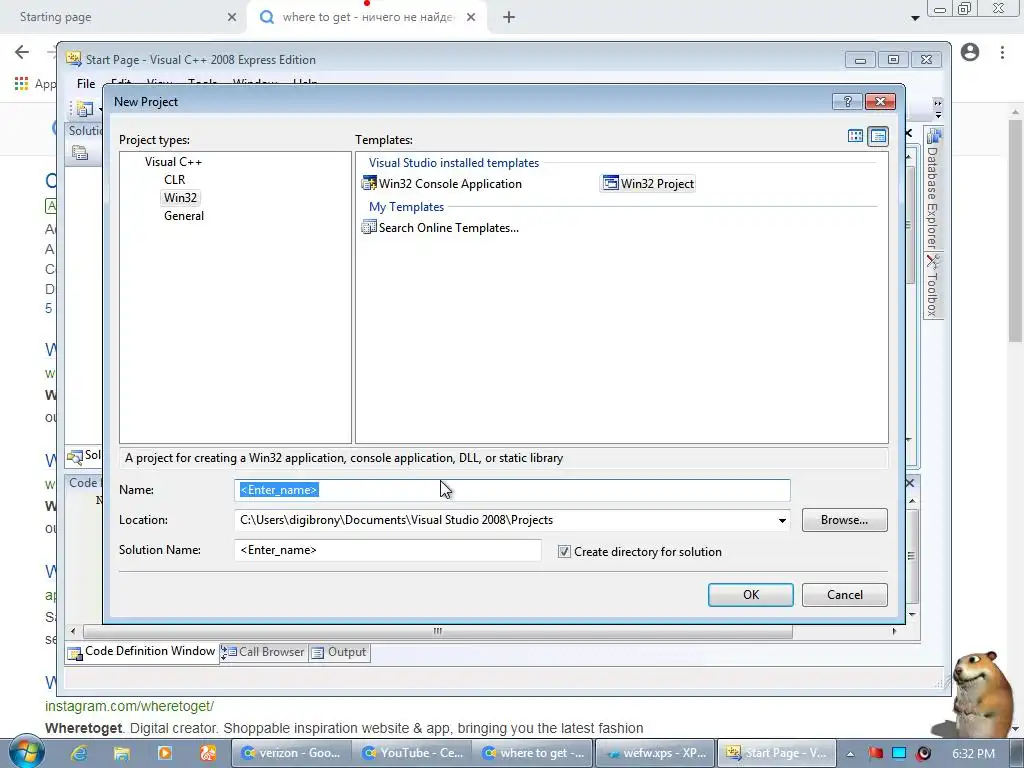Show hidden system tray icons

[850, 754]
